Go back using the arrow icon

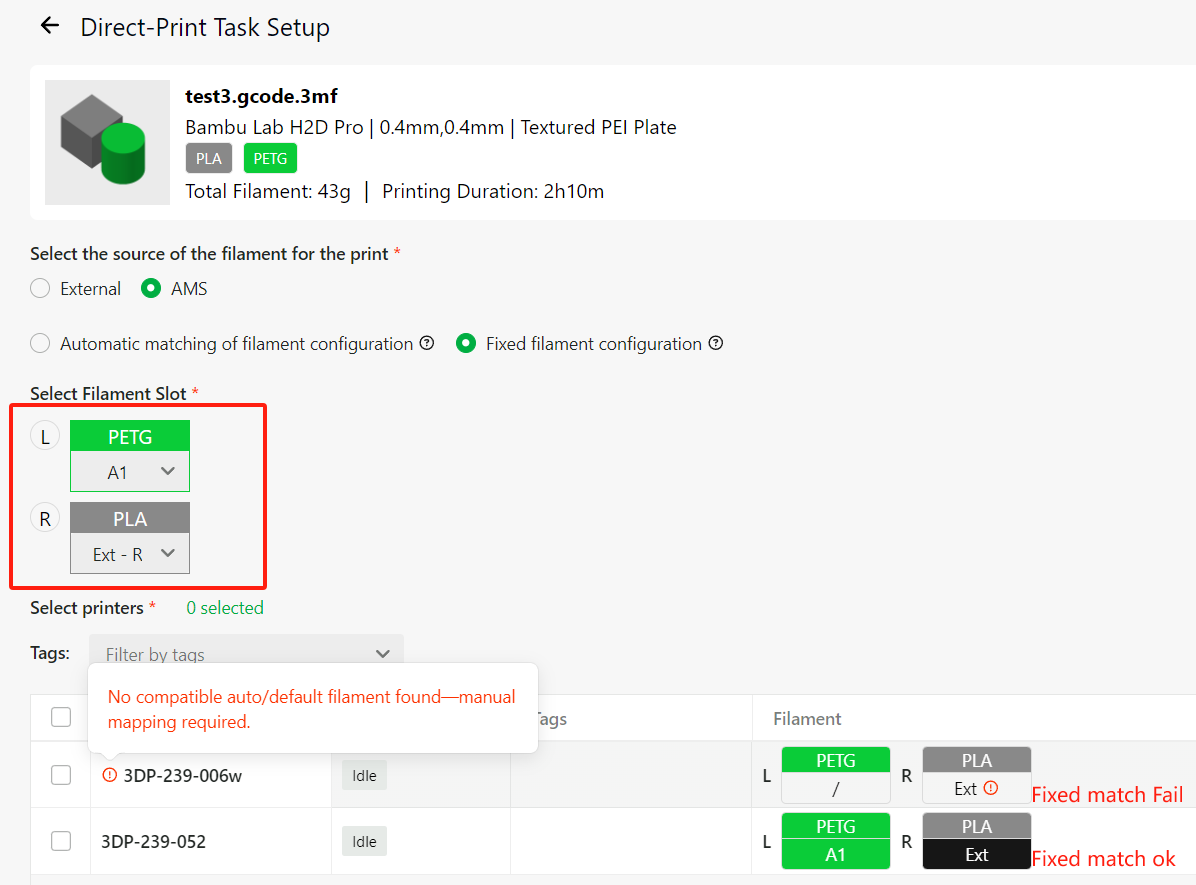point(50,26)
